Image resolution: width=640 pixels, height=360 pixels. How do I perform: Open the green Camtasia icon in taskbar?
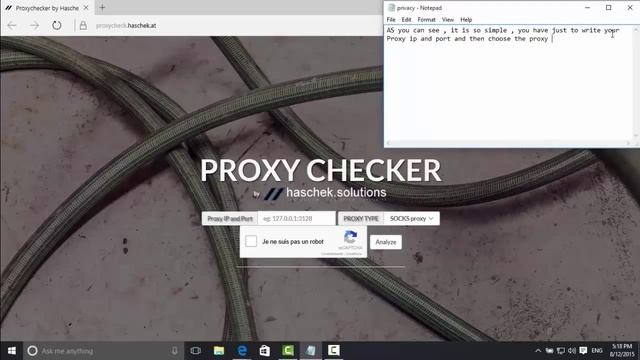pyautogui.click(x=288, y=351)
